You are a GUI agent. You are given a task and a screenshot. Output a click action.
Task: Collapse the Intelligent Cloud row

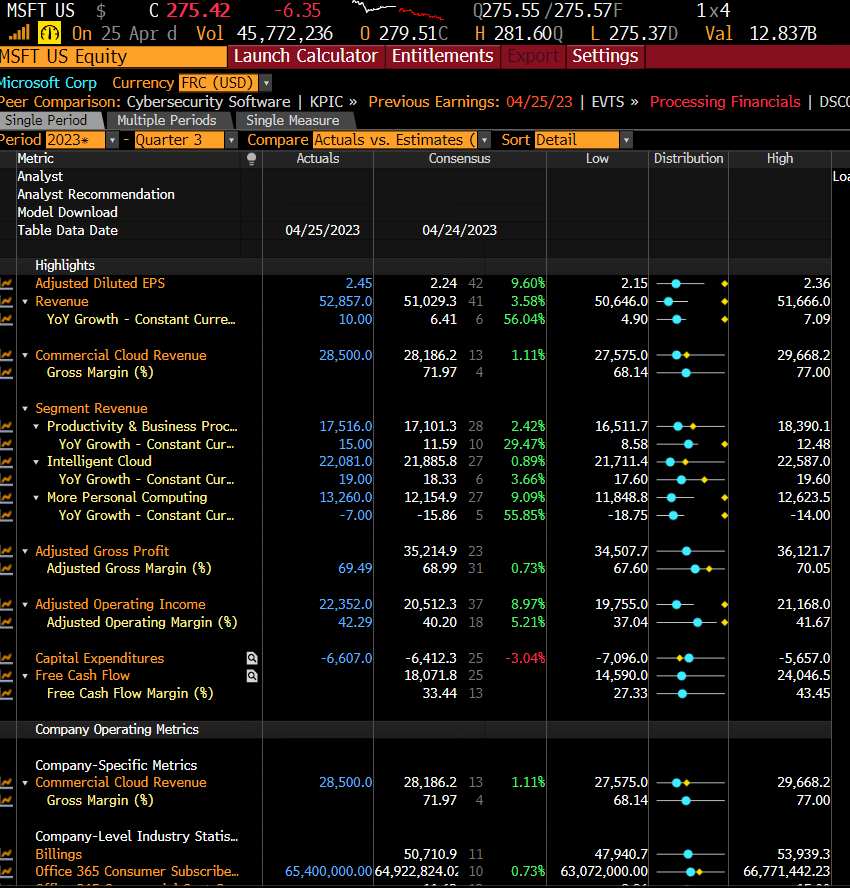[x=36, y=462]
